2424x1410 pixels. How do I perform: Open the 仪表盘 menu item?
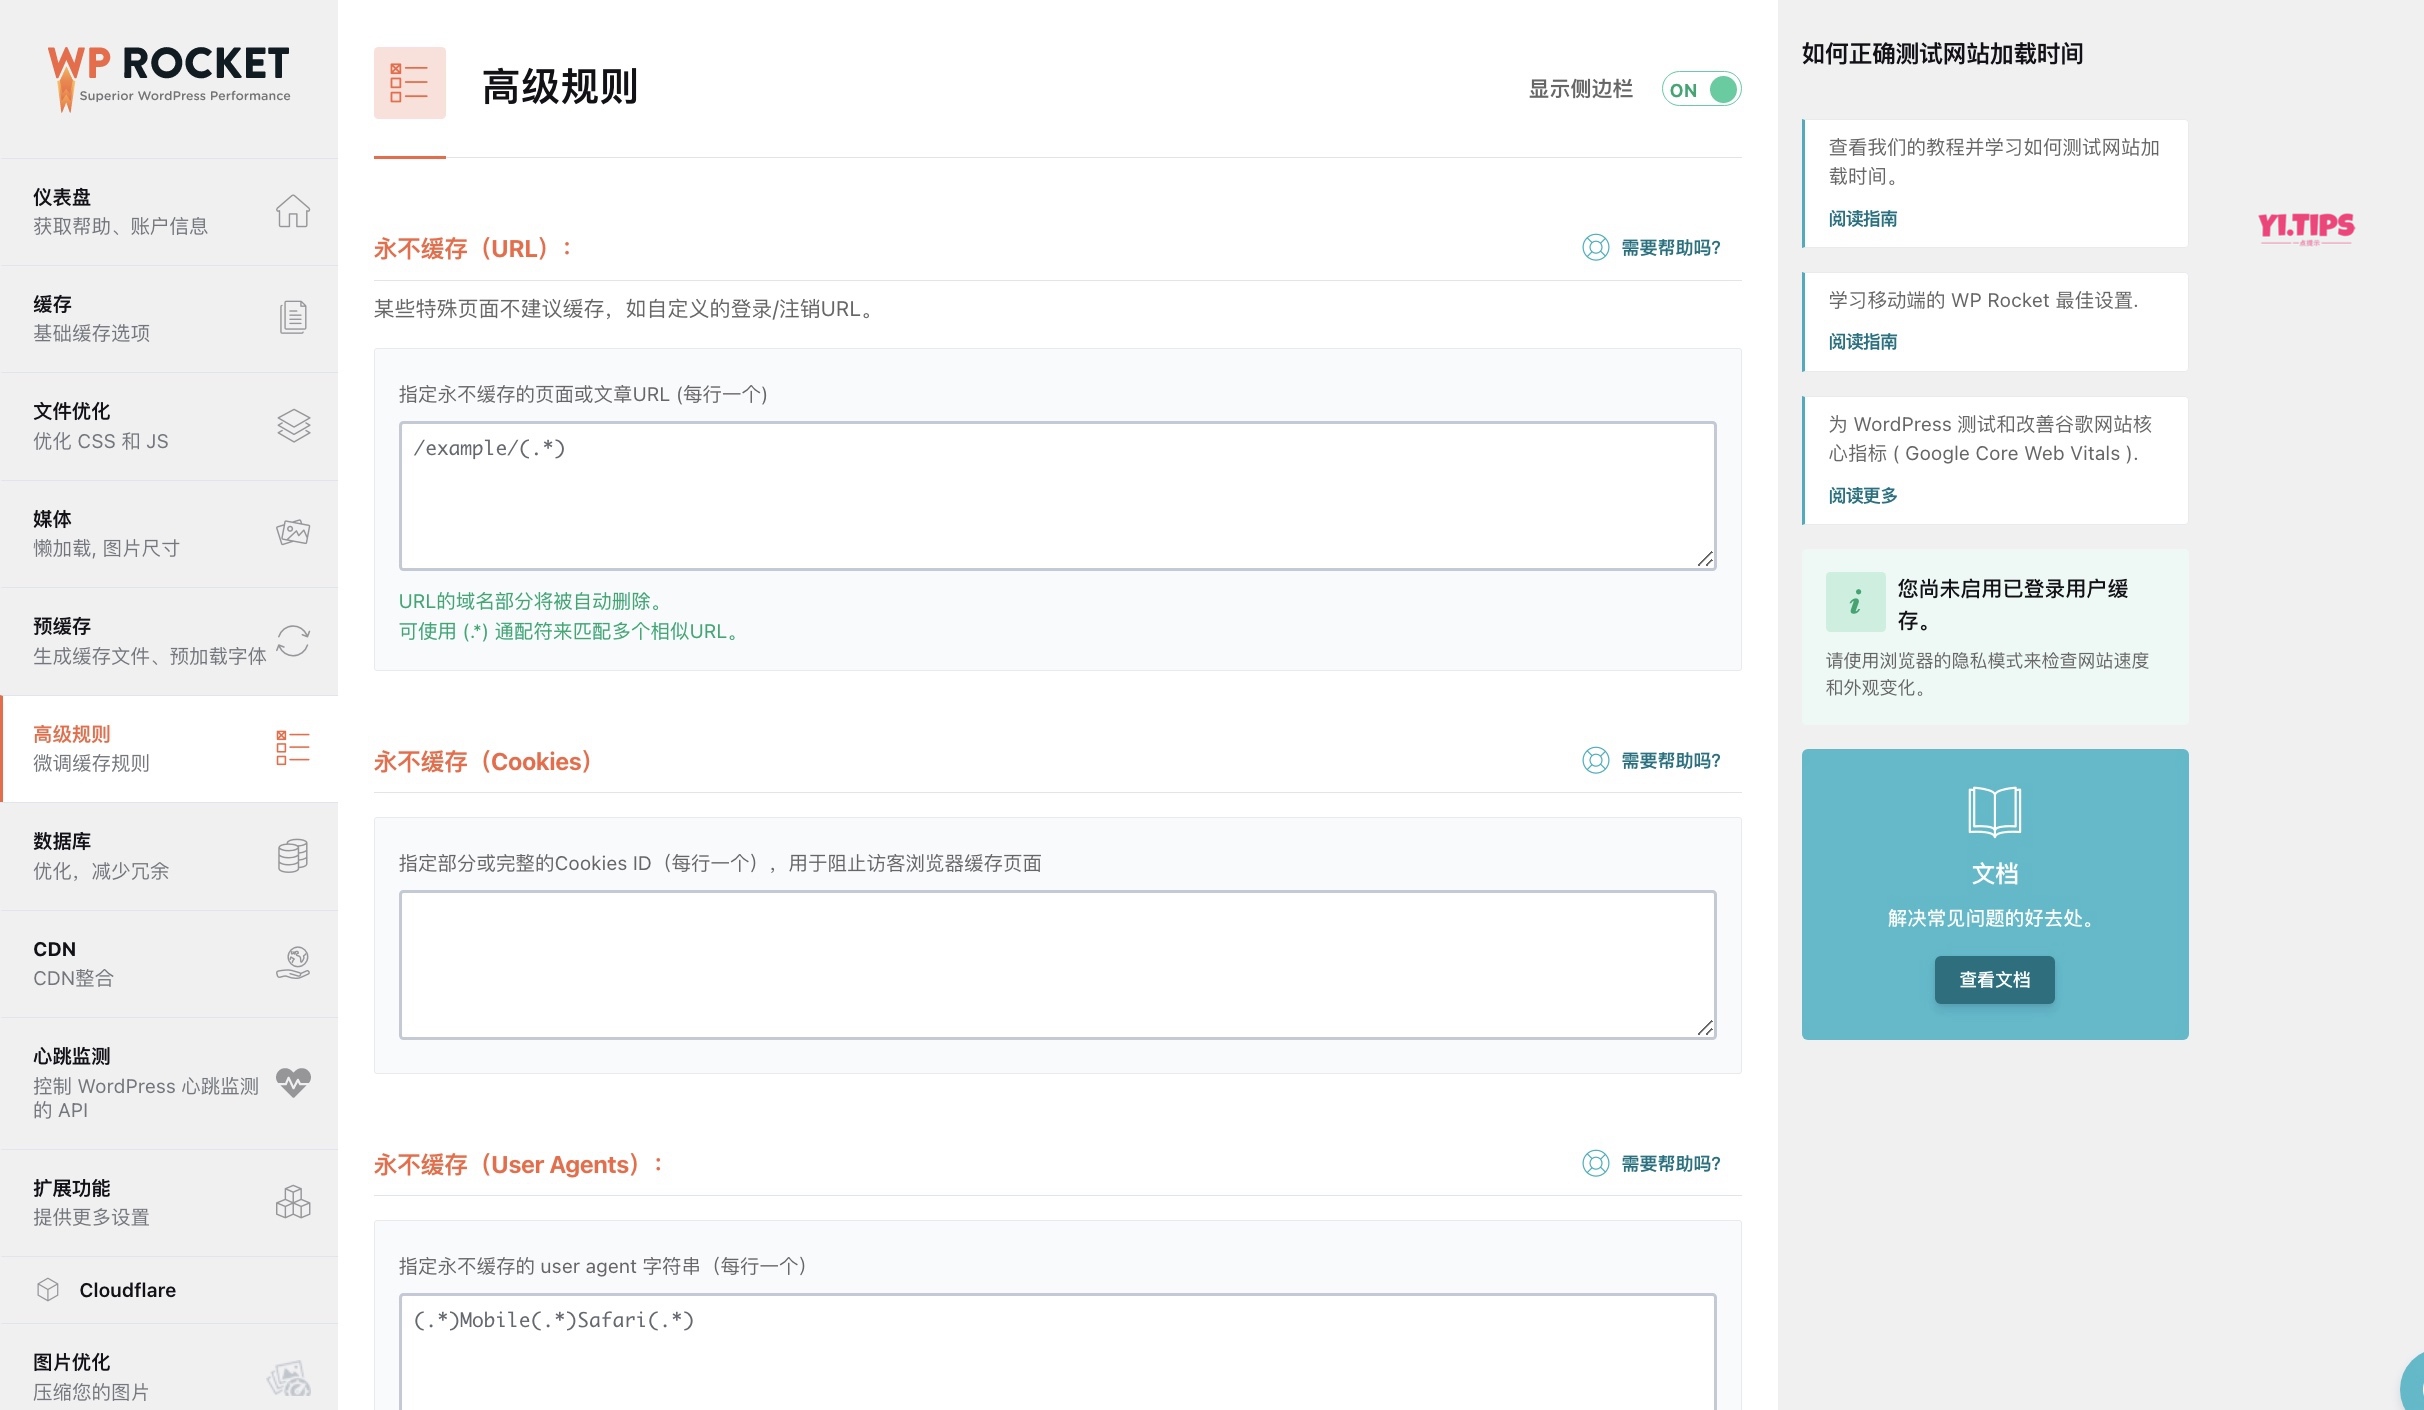(x=169, y=212)
